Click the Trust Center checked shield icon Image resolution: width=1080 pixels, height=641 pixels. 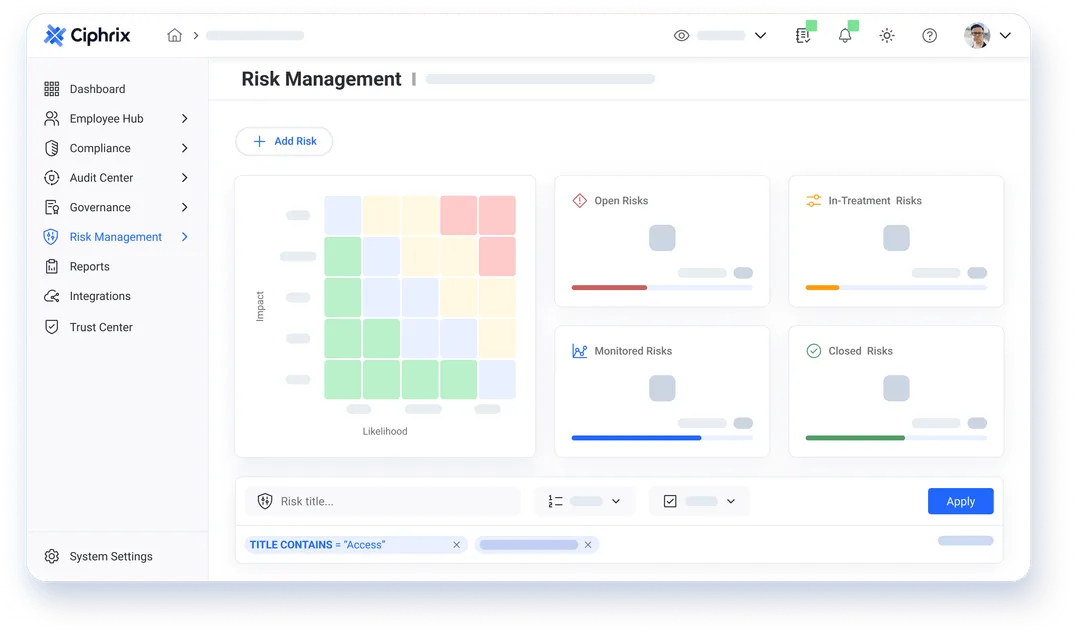click(x=52, y=327)
